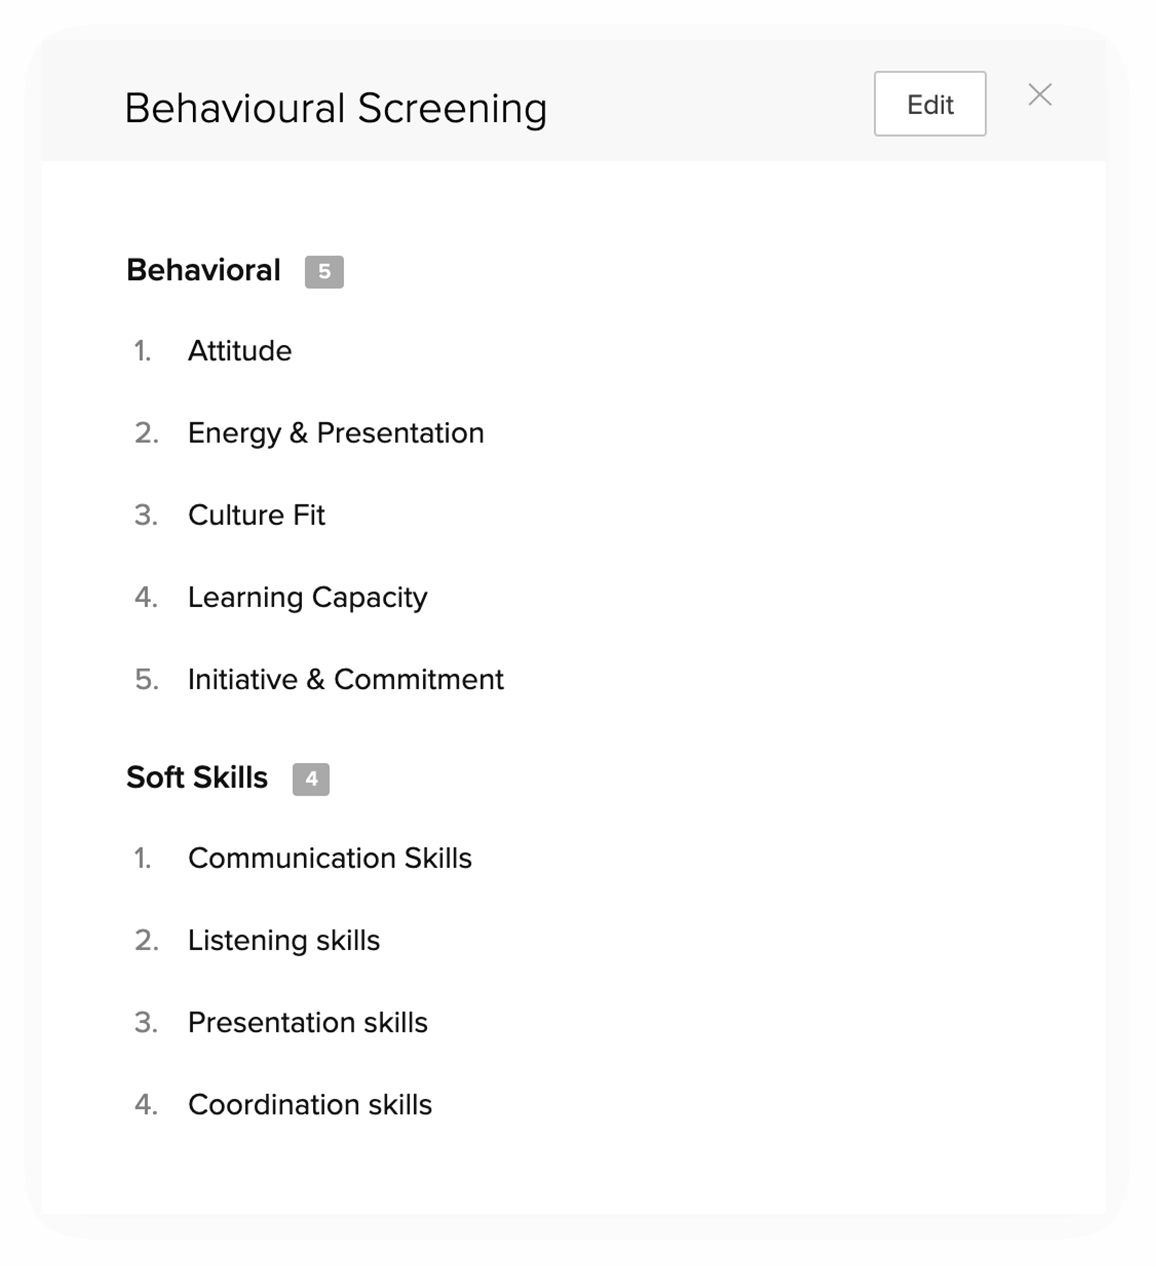1156x1266 pixels.
Task: Click Coordination skills in the list
Action: pyautogui.click(x=310, y=1104)
